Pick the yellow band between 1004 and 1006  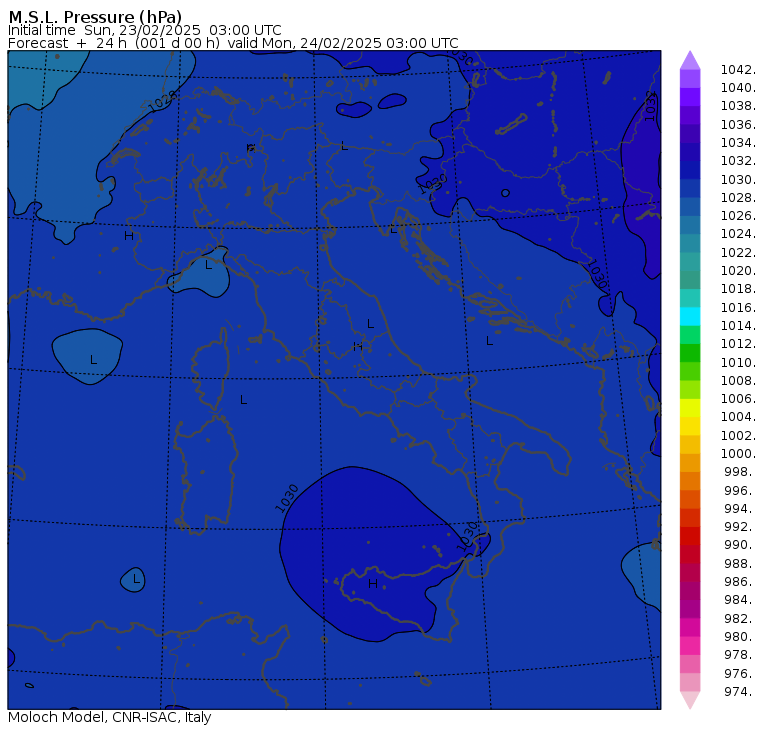pyautogui.click(x=690, y=408)
